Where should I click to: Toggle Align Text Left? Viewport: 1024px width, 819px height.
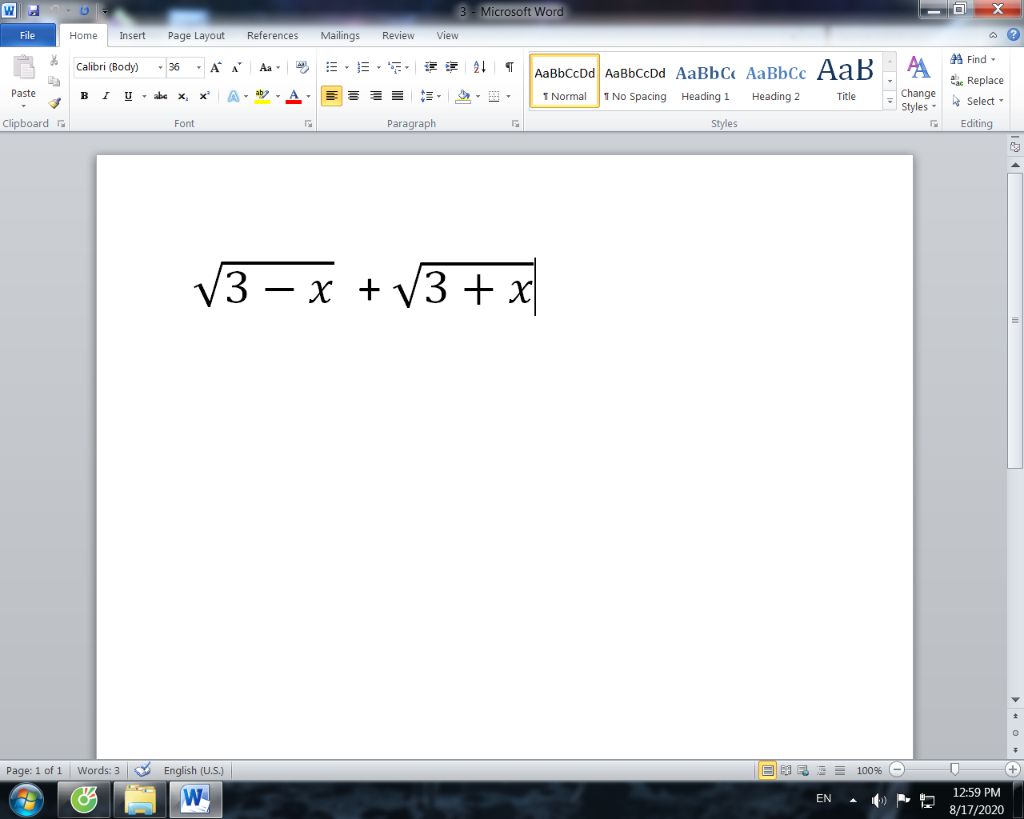(x=332, y=96)
